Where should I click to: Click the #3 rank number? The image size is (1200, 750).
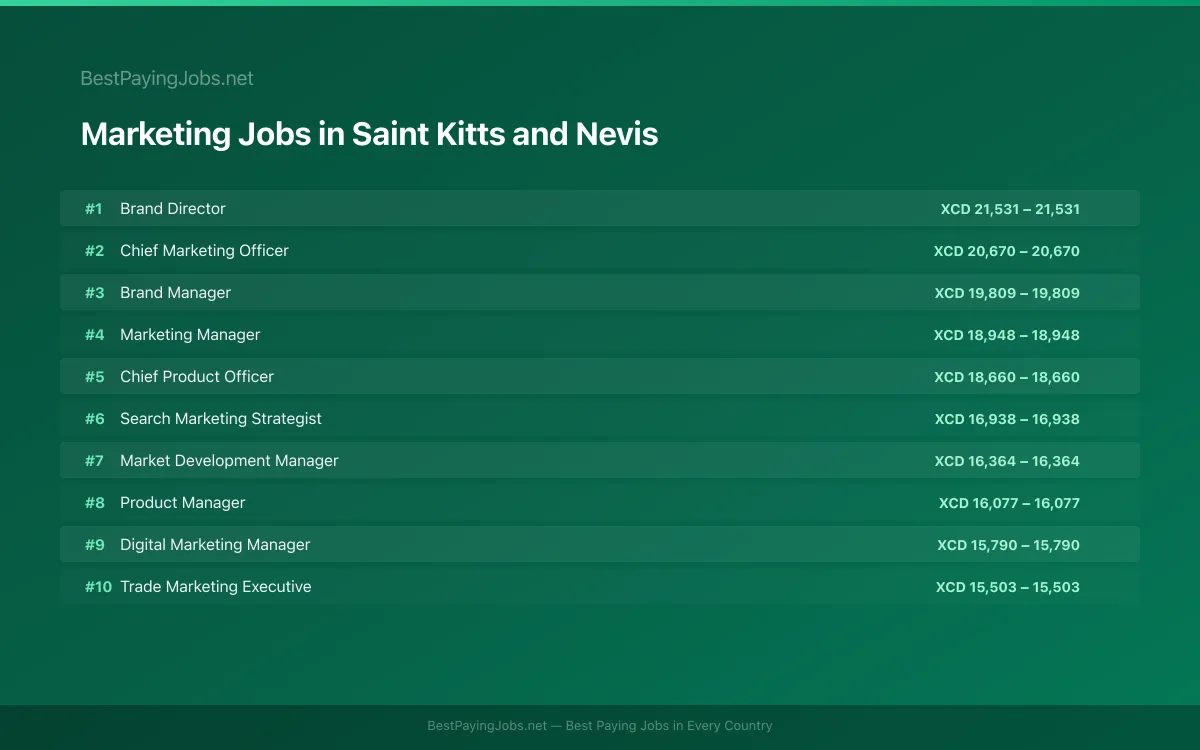(x=94, y=293)
